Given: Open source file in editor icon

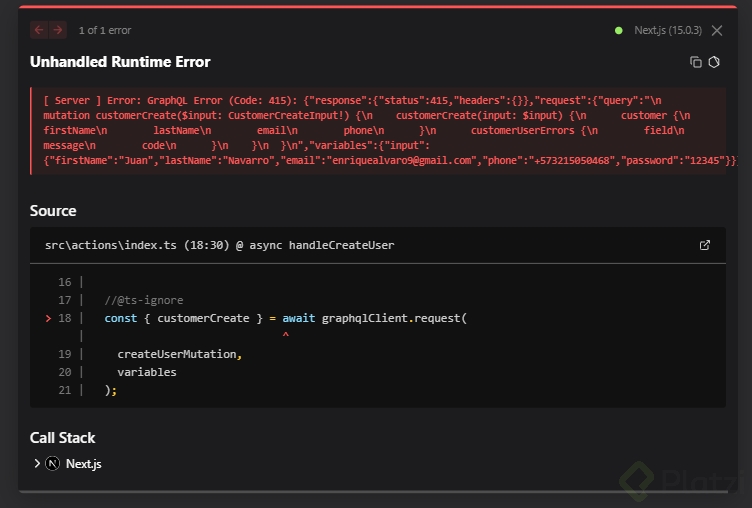Looking at the screenshot, I should click(705, 245).
